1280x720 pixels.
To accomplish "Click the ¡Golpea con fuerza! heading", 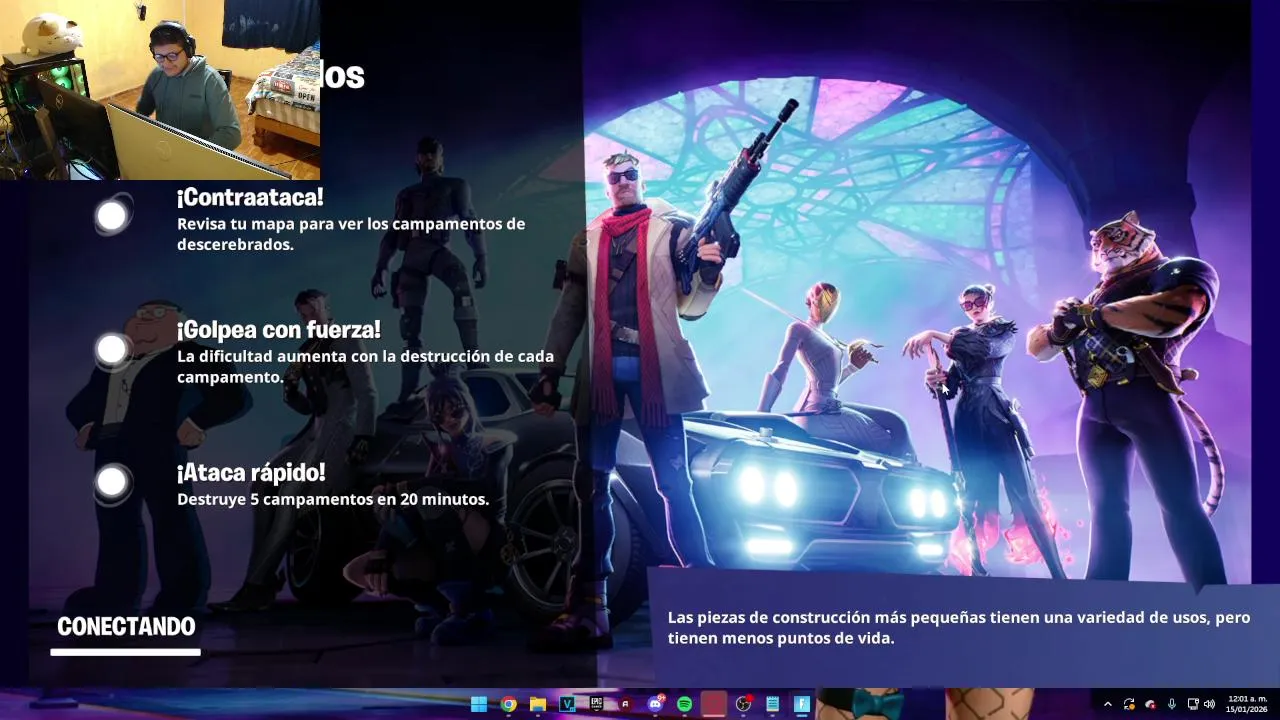I will [x=279, y=330].
